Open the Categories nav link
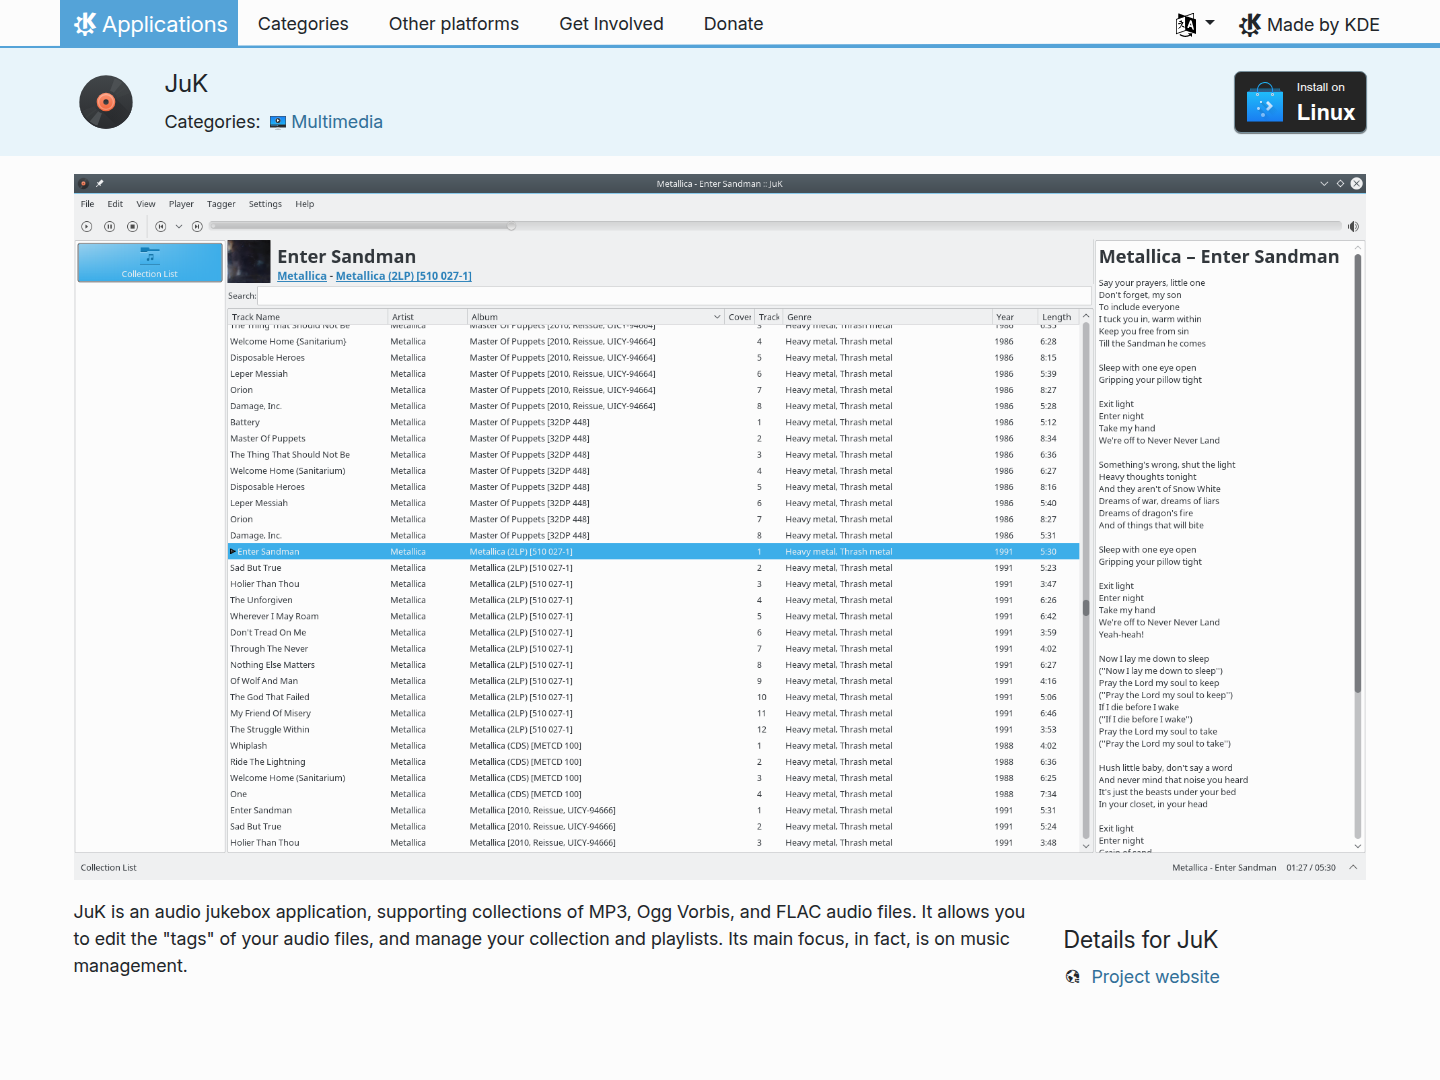This screenshot has width=1440, height=1080. coord(303,24)
